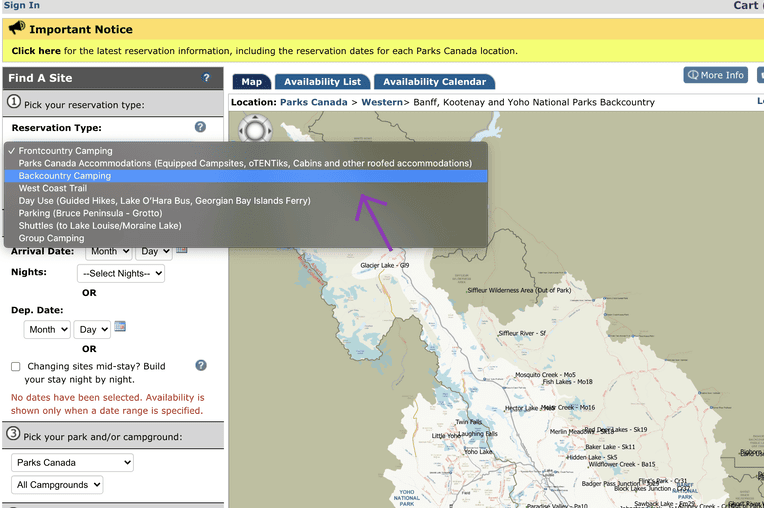Open the Reservation Type help icon
764x508 pixels.
point(200,127)
